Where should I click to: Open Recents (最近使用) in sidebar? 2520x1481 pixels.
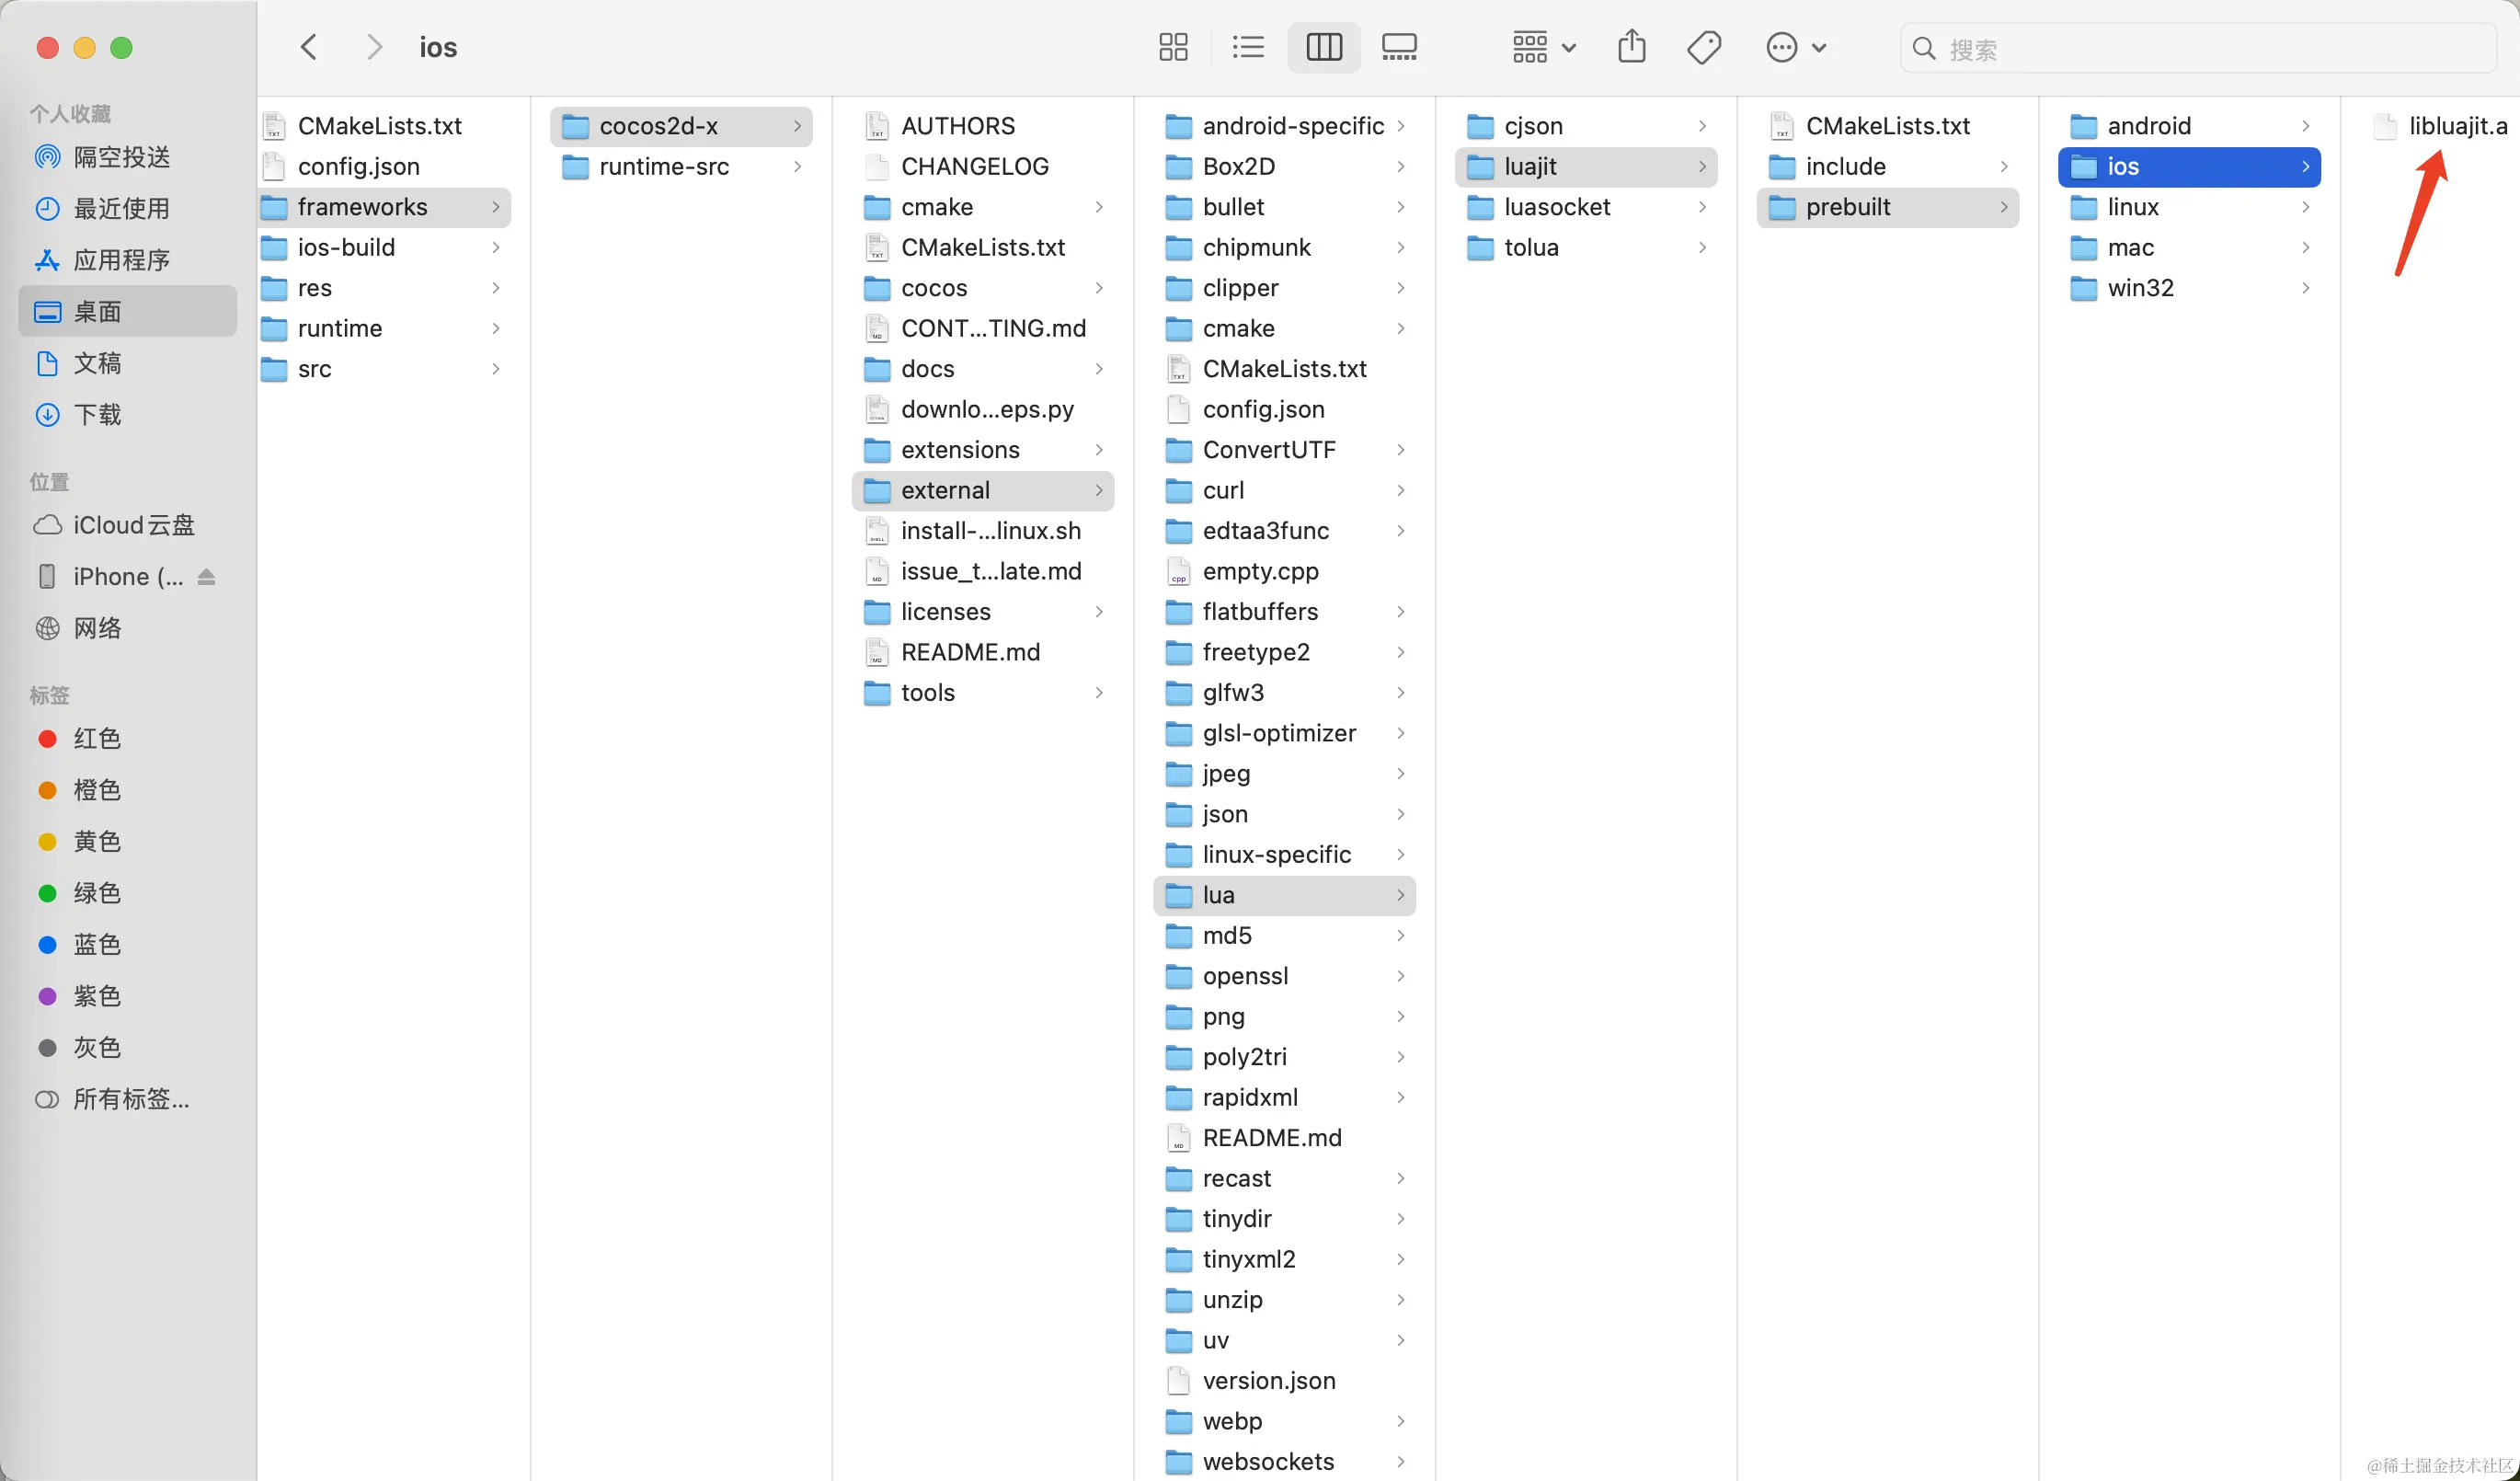click(x=121, y=209)
